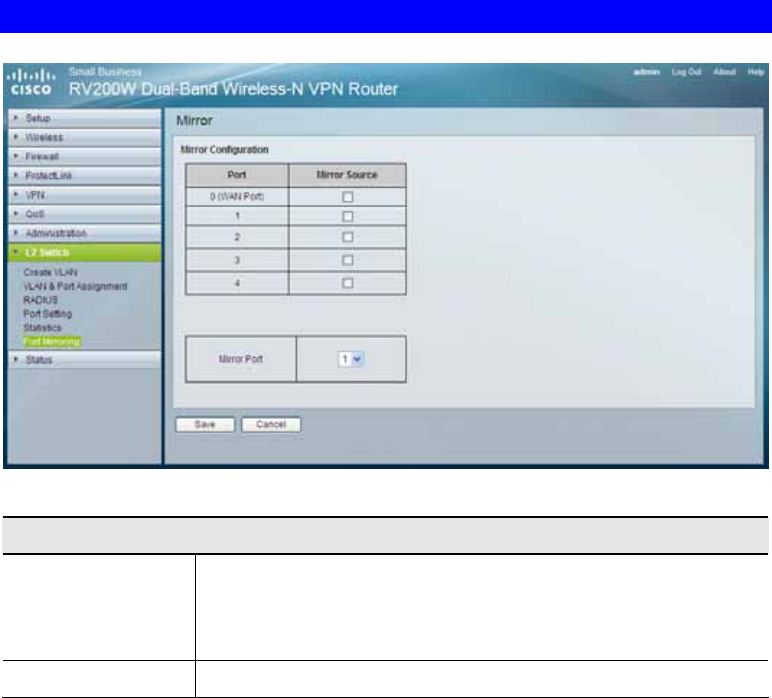Expand the Status menu
This screenshot has height=698, width=772.
(x=85, y=360)
